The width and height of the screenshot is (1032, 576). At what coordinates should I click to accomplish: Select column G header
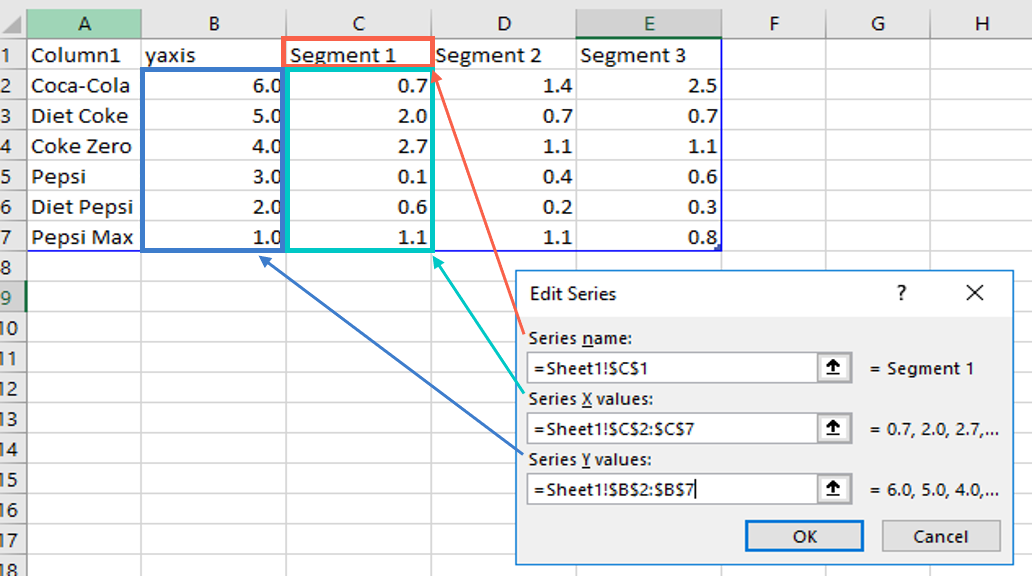click(878, 24)
